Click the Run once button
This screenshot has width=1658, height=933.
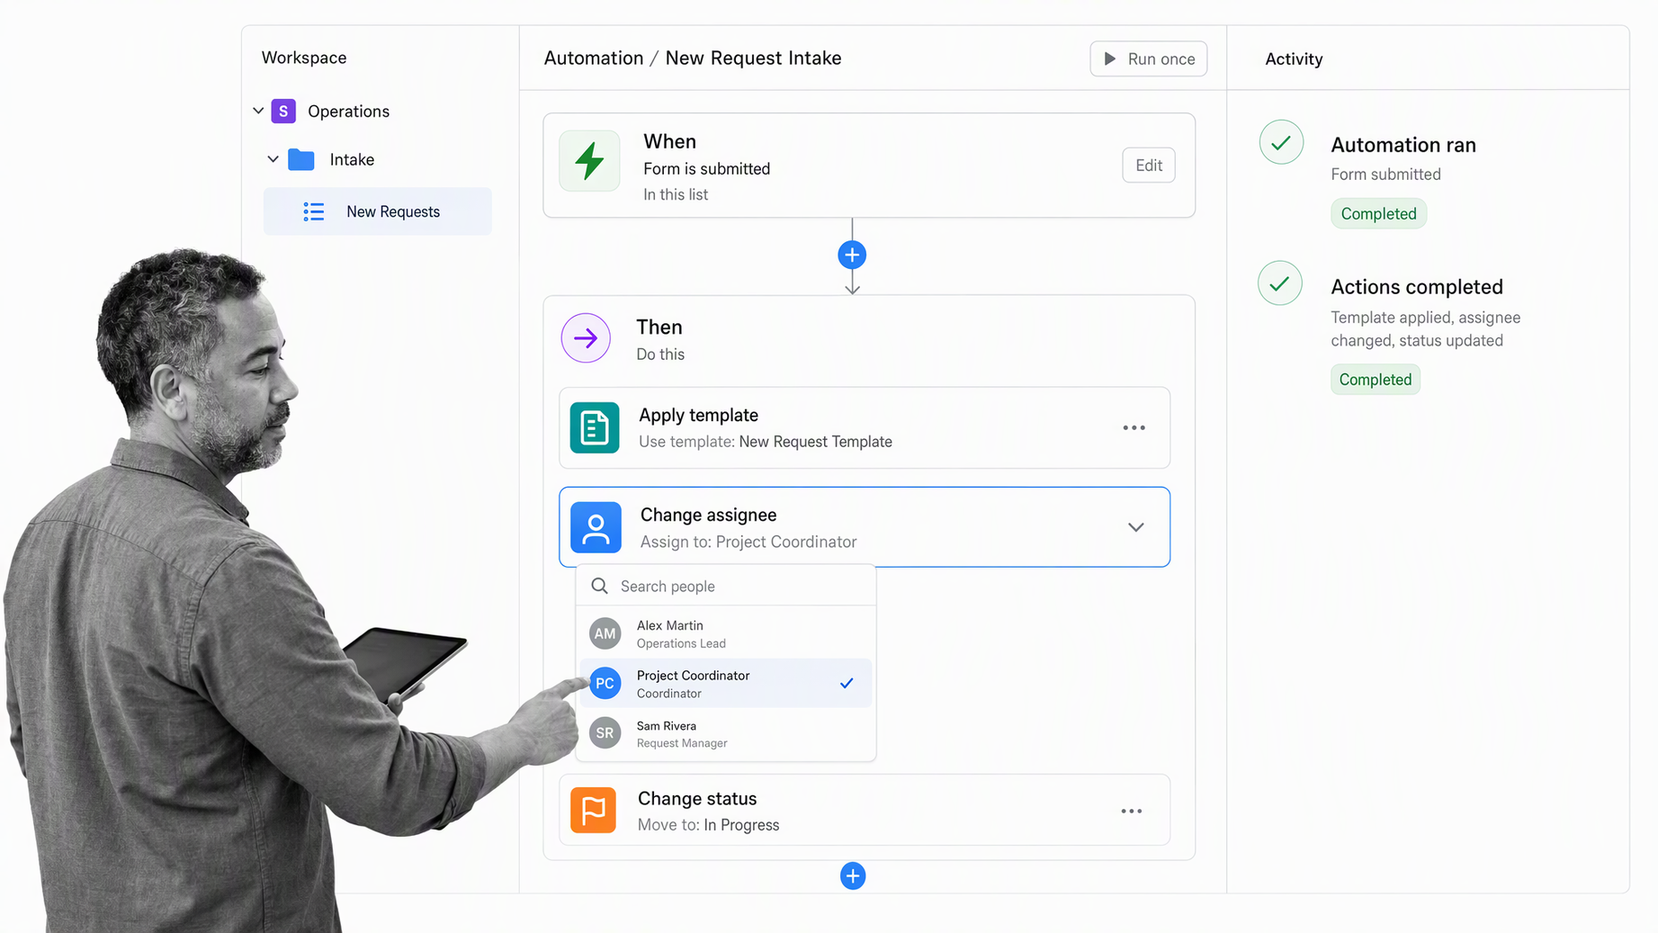tap(1149, 59)
